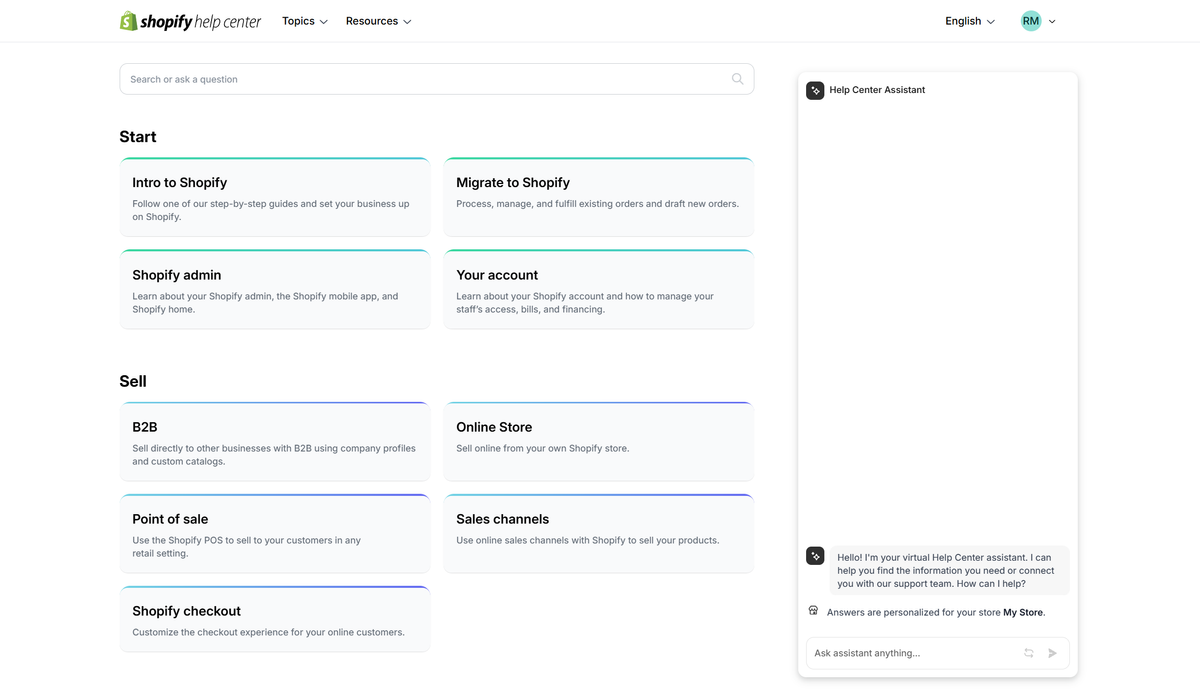Click the Shopify help center logo
Viewport: 1200px width, 695px height.
pos(190,21)
